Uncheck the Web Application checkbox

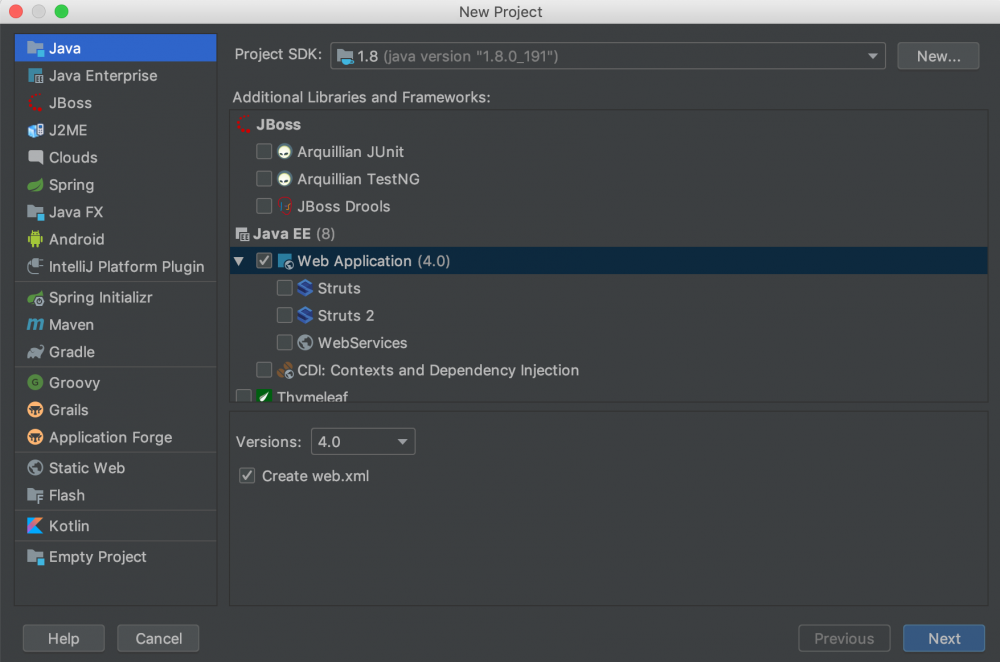tap(263, 261)
